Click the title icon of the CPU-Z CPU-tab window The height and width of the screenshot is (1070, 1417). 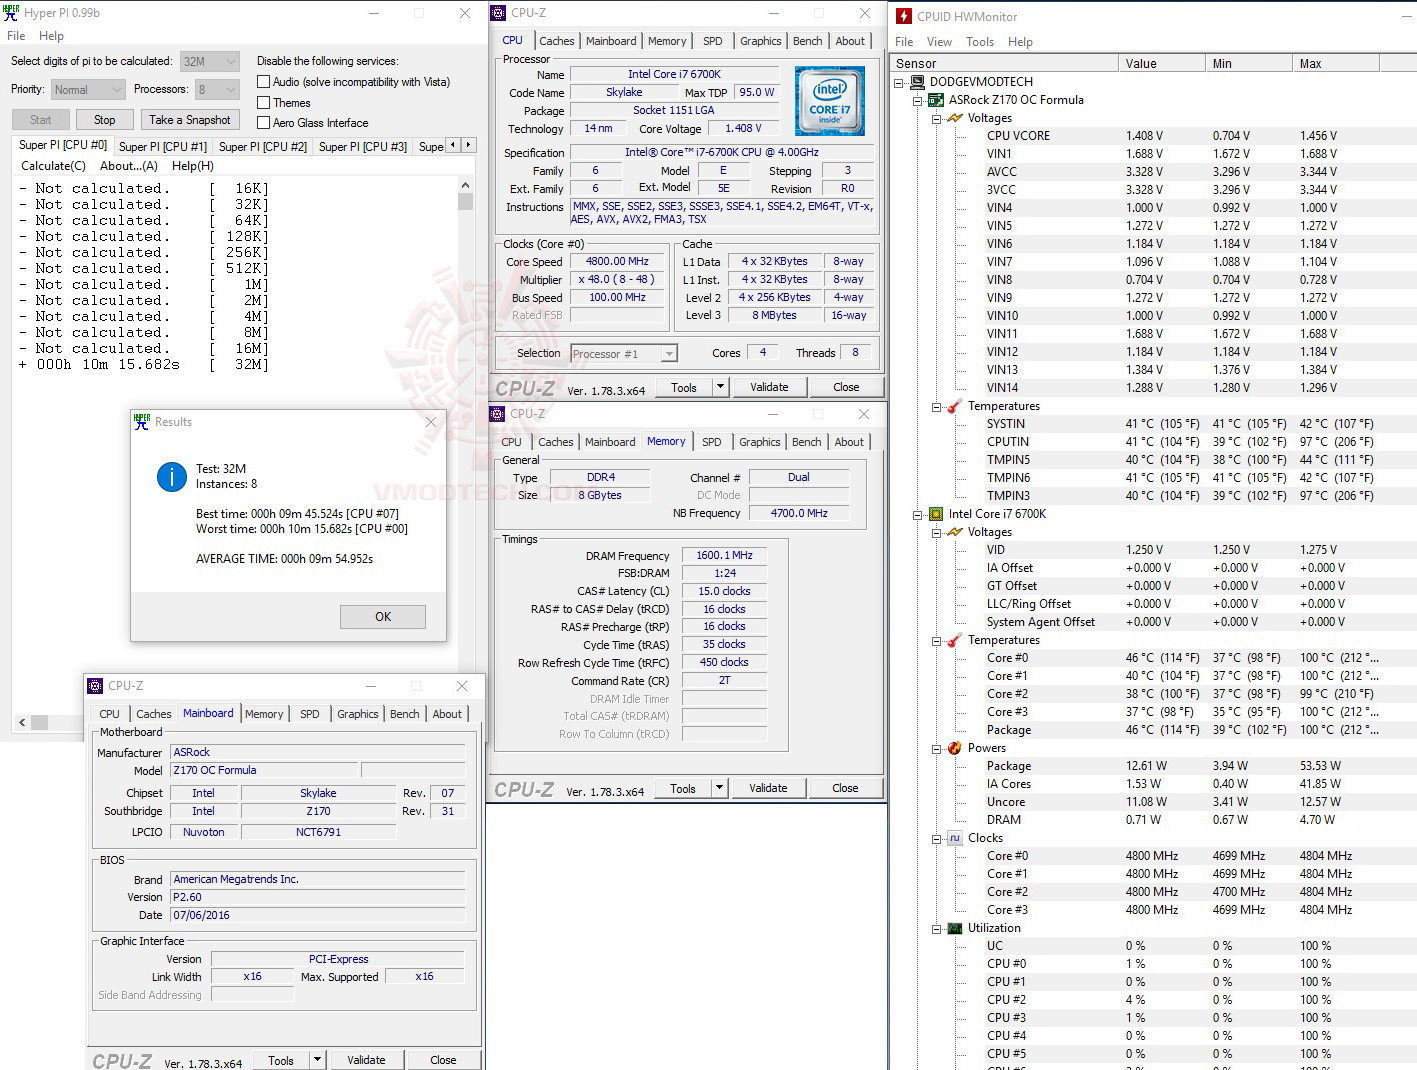[x=498, y=13]
